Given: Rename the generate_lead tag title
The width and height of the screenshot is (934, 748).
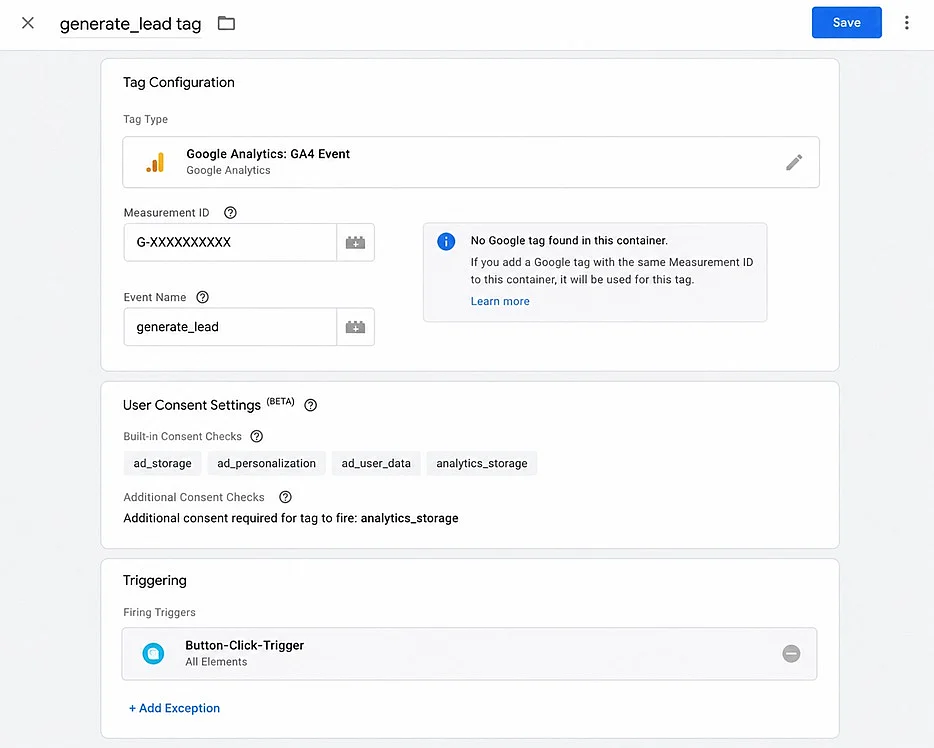Looking at the screenshot, I should (x=130, y=24).
